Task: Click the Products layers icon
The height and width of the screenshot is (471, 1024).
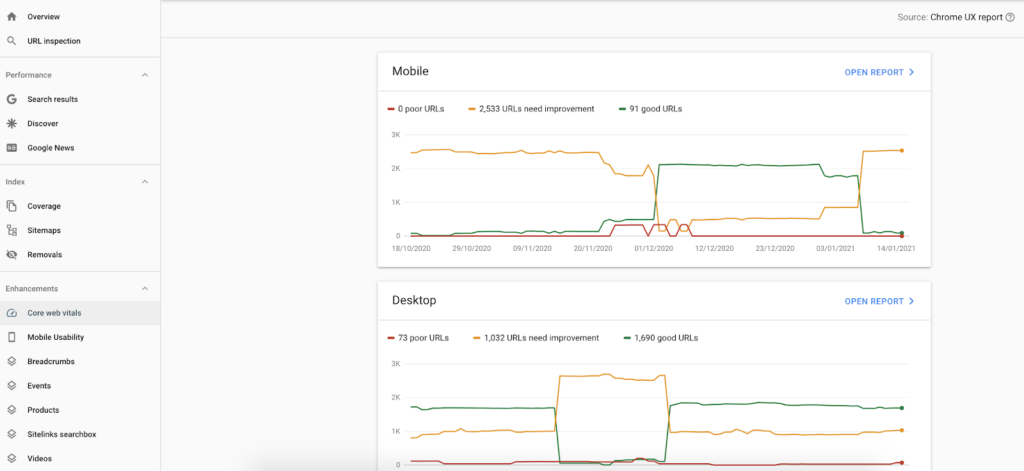Action: tap(11, 410)
